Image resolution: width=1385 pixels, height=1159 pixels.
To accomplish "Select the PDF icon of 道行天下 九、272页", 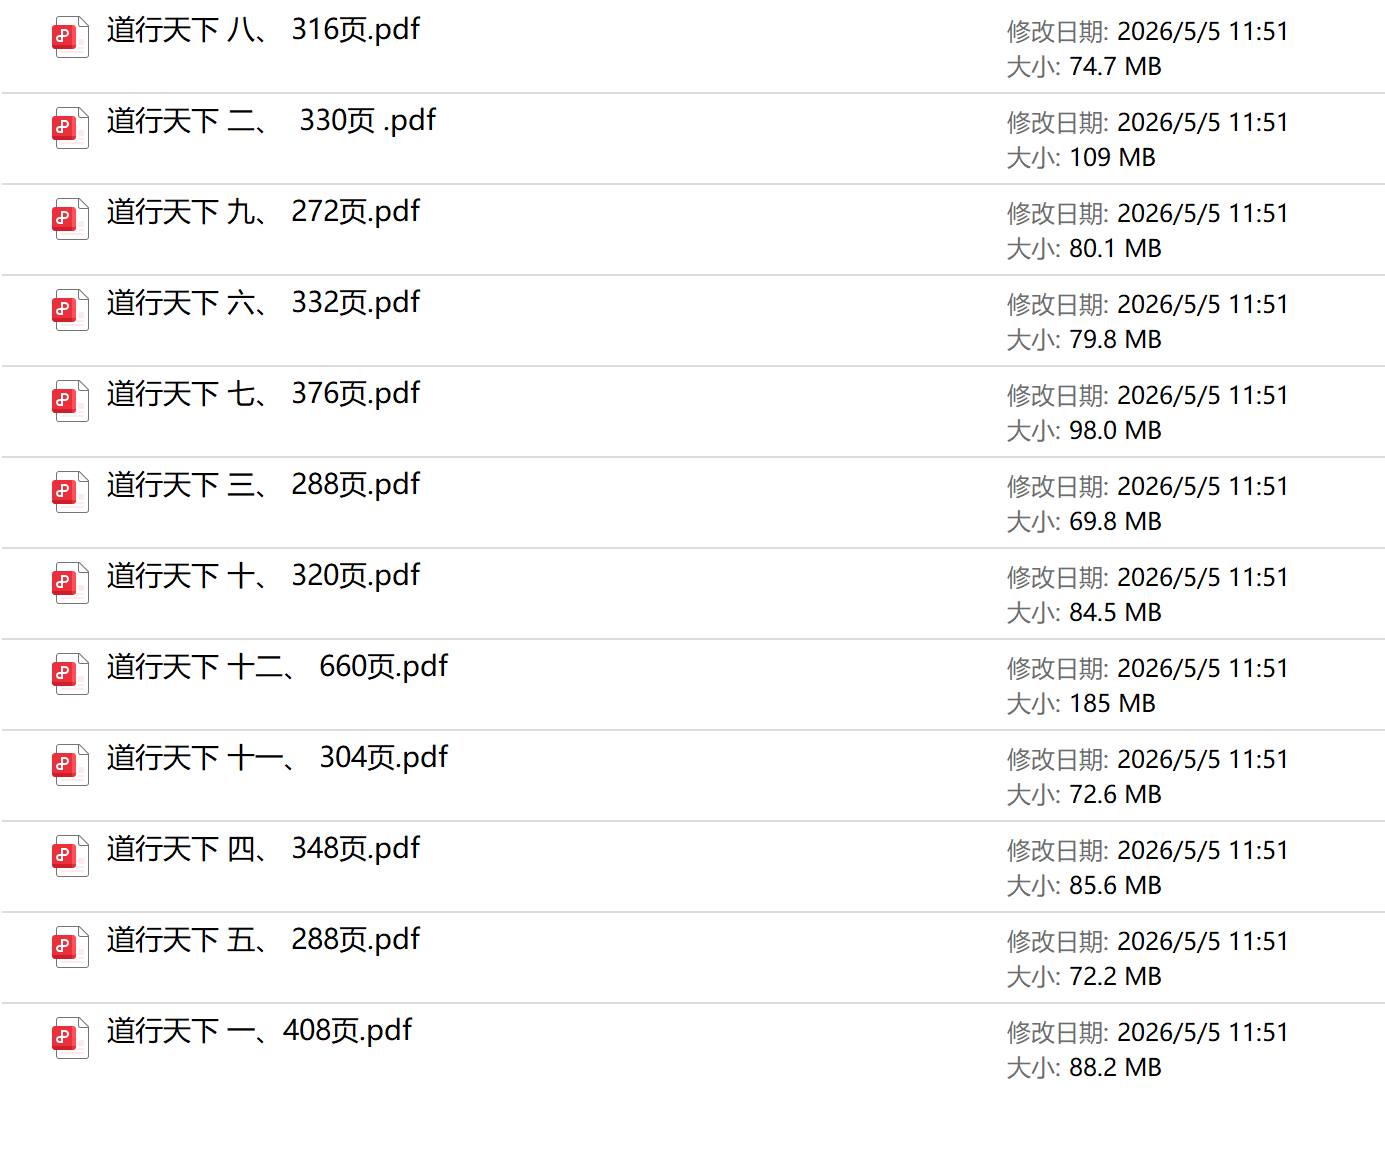I will click(70, 219).
